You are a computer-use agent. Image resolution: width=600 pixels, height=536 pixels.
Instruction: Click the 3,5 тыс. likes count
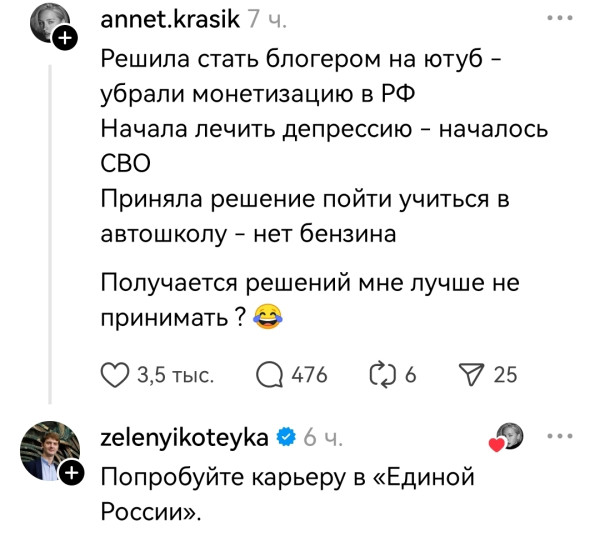[x=175, y=375]
